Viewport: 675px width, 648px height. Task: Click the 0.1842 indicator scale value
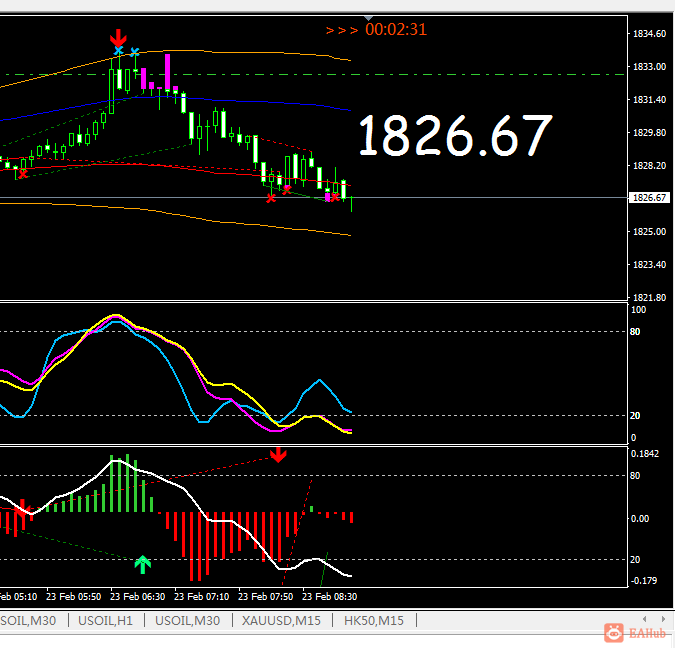tap(644, 453)
